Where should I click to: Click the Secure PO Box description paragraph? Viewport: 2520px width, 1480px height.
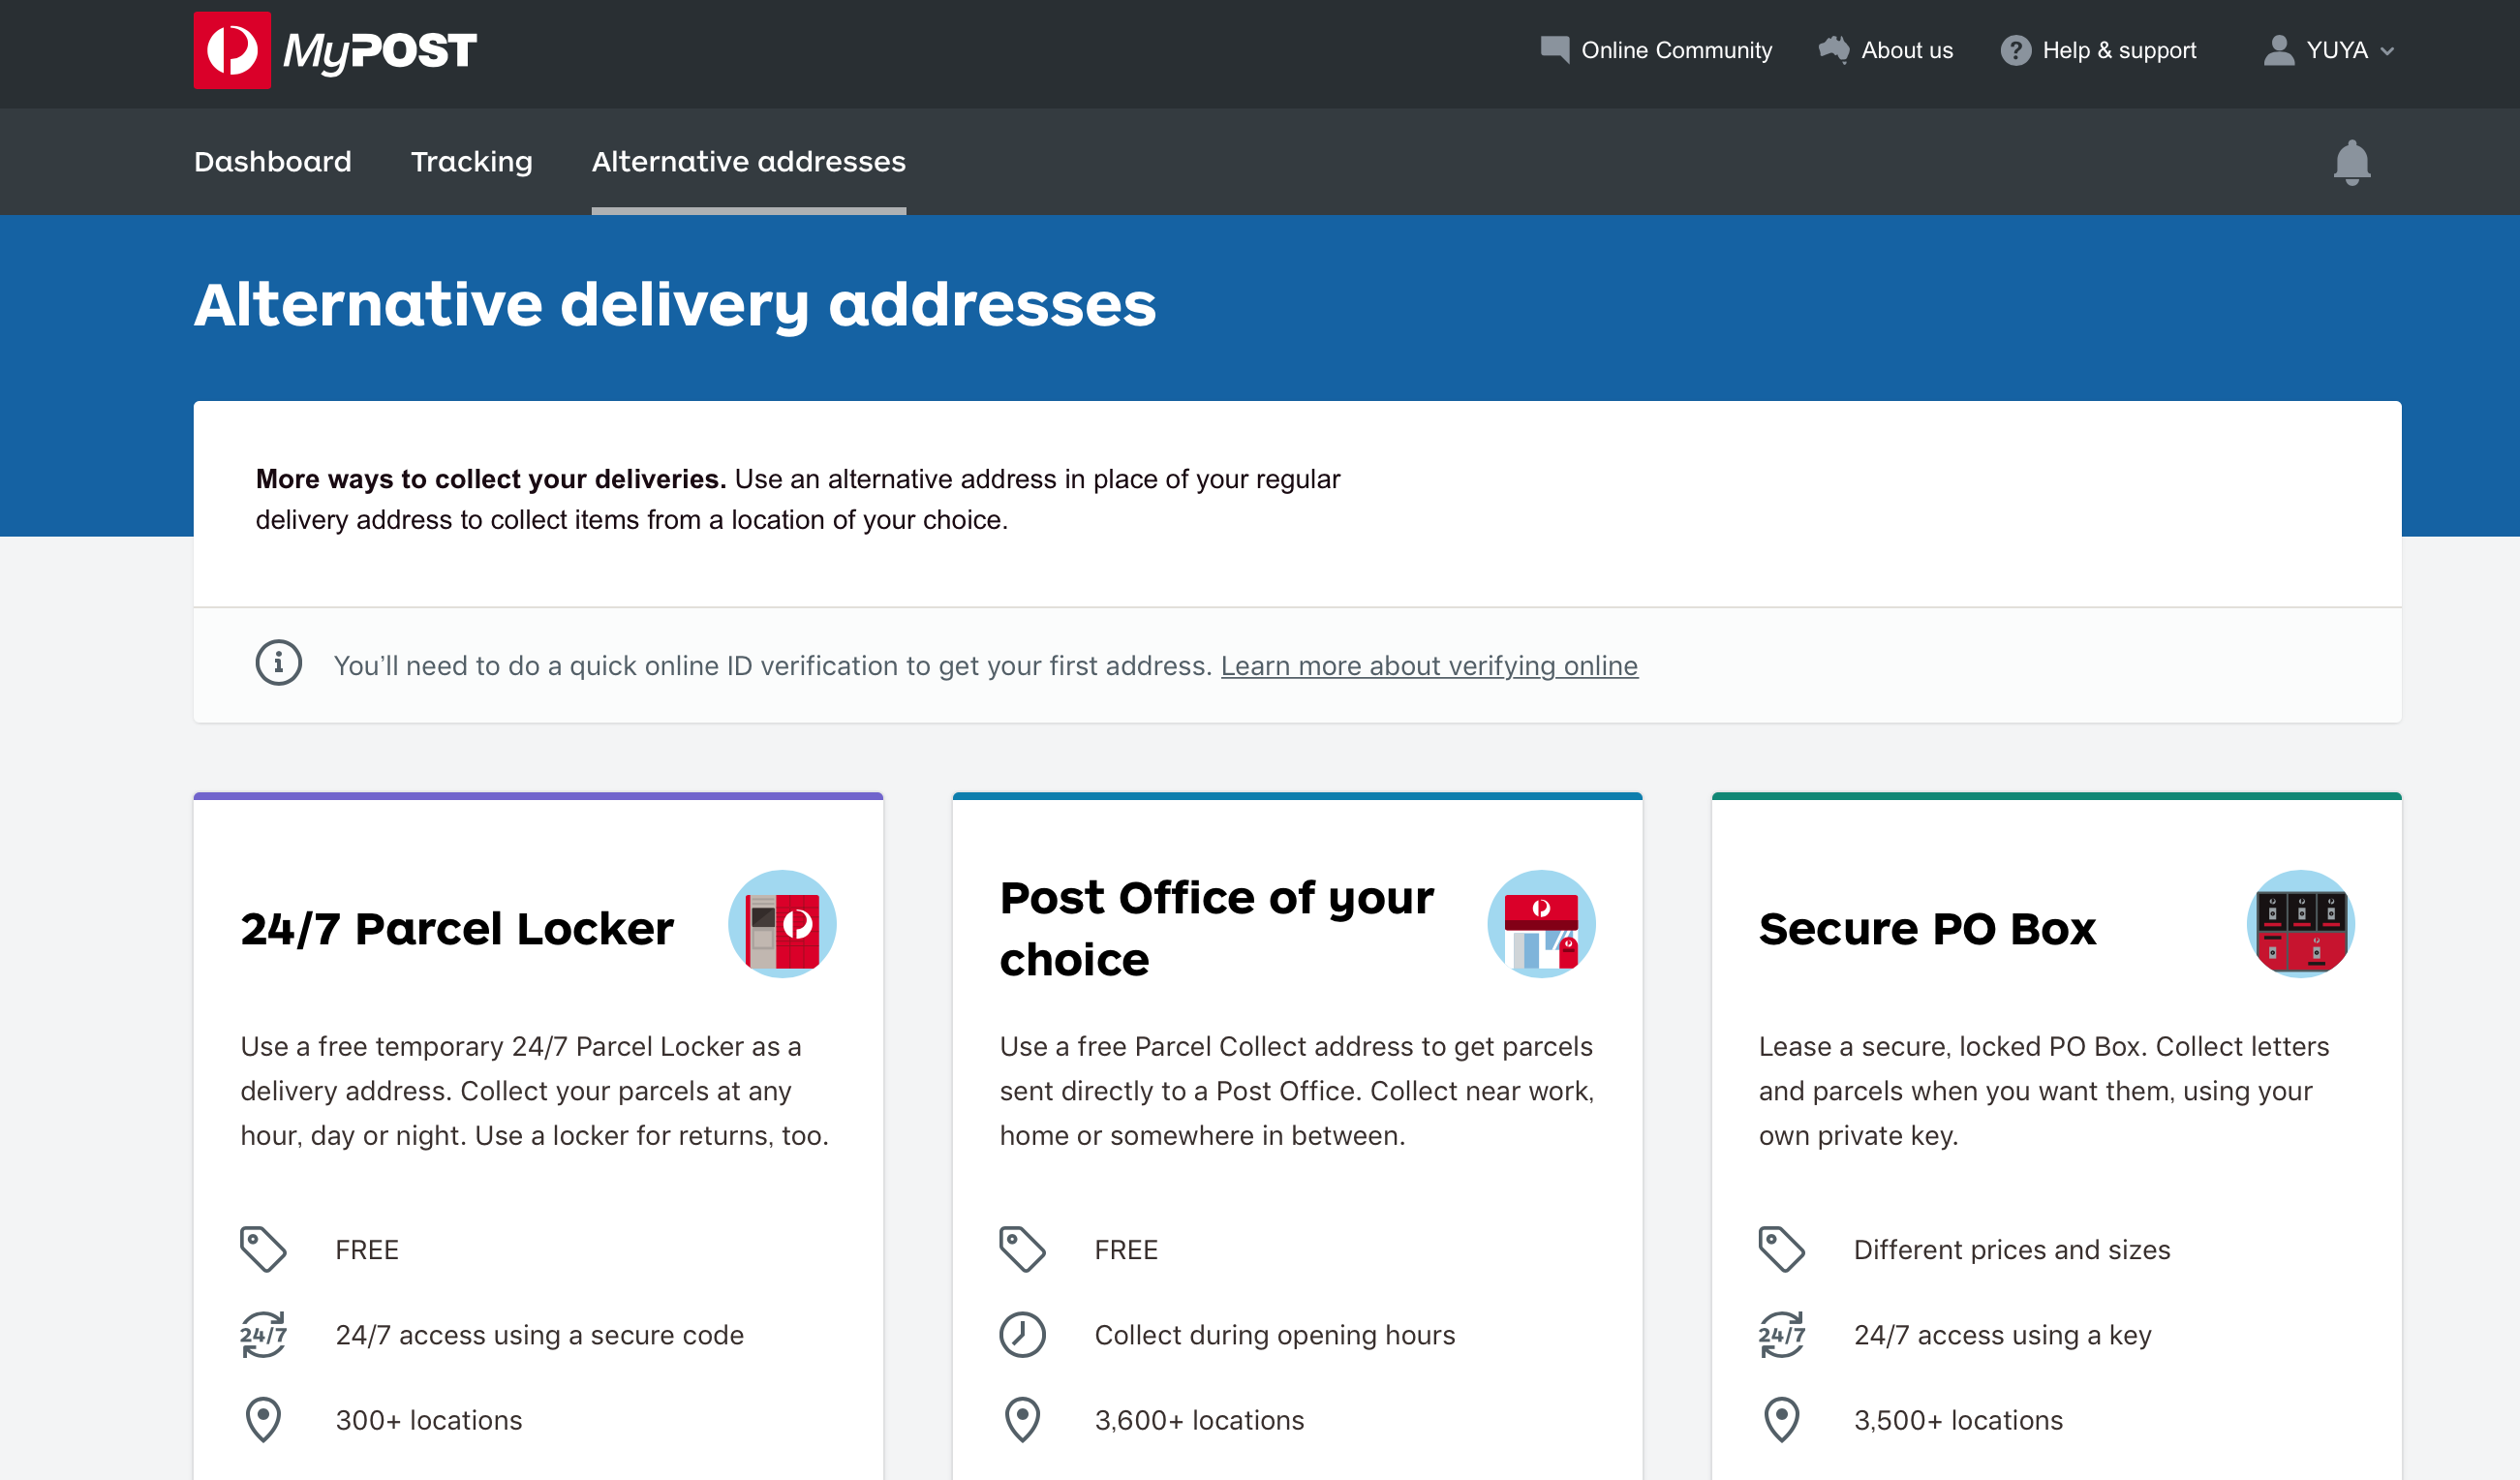click(2044, 1091)
